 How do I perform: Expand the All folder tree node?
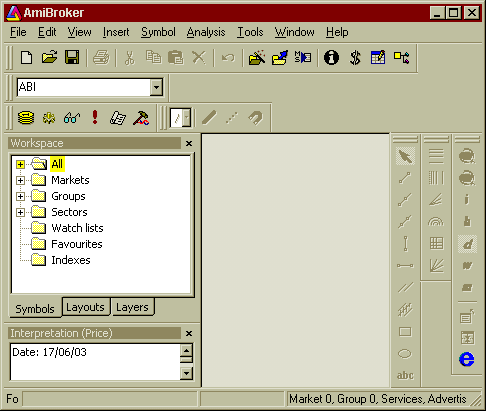(x=20, y=164)
